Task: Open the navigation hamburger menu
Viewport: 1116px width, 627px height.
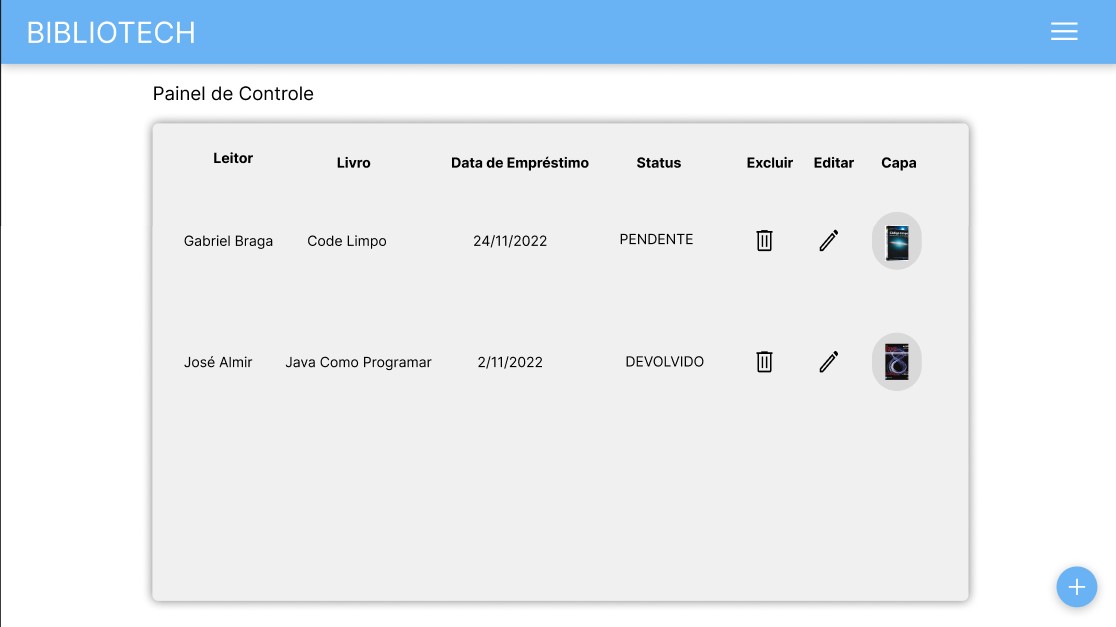Action: pyautogui.click(x=1064, y=31)
